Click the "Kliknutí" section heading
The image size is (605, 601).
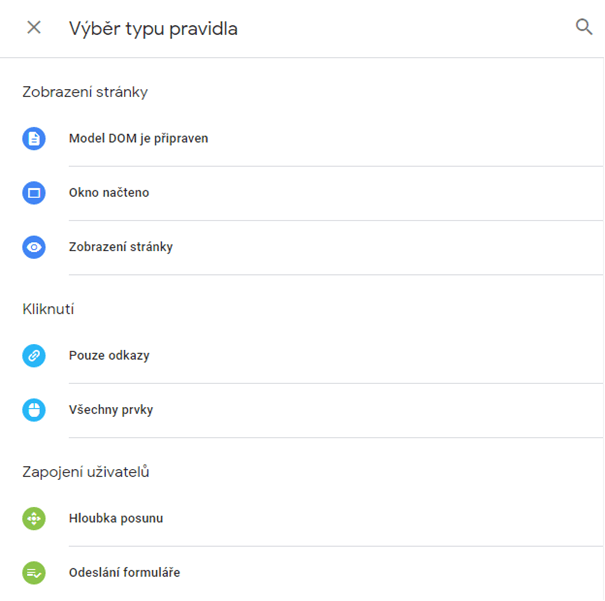pos(48,309)
